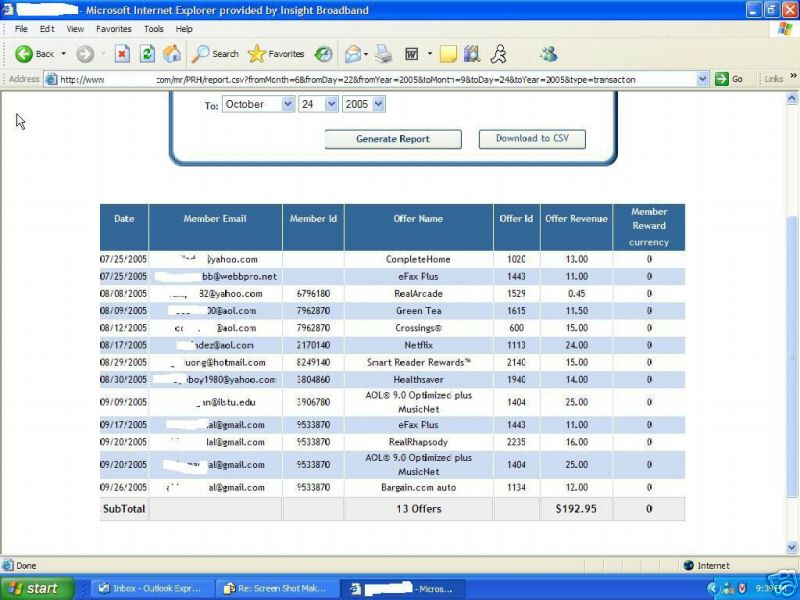Click the vertical scrollbar thumb
Viewport: 800px width, 600px height.
tap(792, 356)
